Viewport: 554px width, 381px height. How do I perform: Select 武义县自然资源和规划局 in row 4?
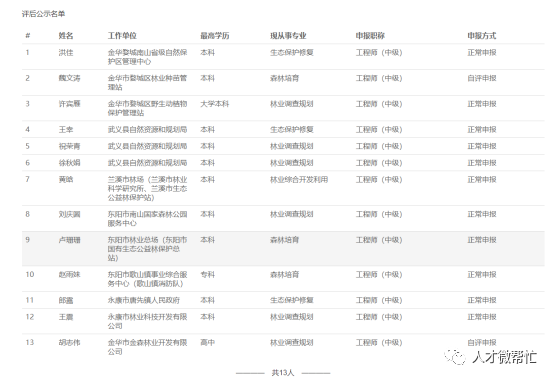[147, 130]
